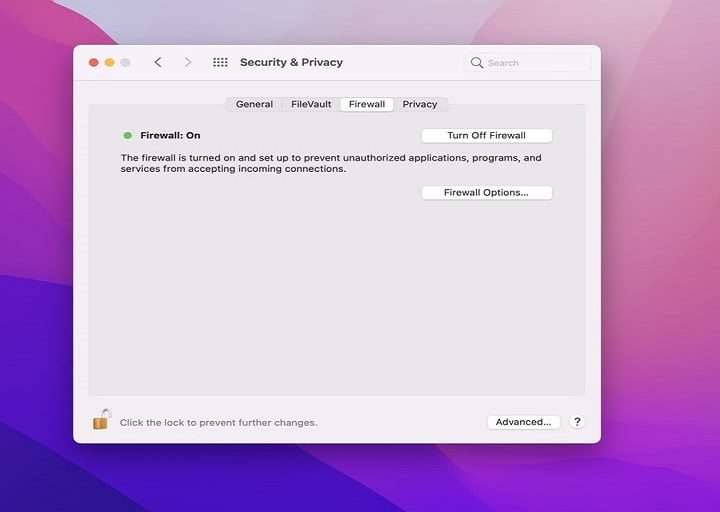
Task: Open the Show All preferences grid icon
Action: [x=220, y=62]
